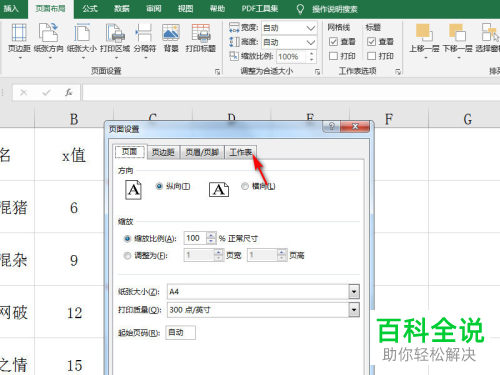
Task: Click the portrait page A icon
Action: point(133,190)
